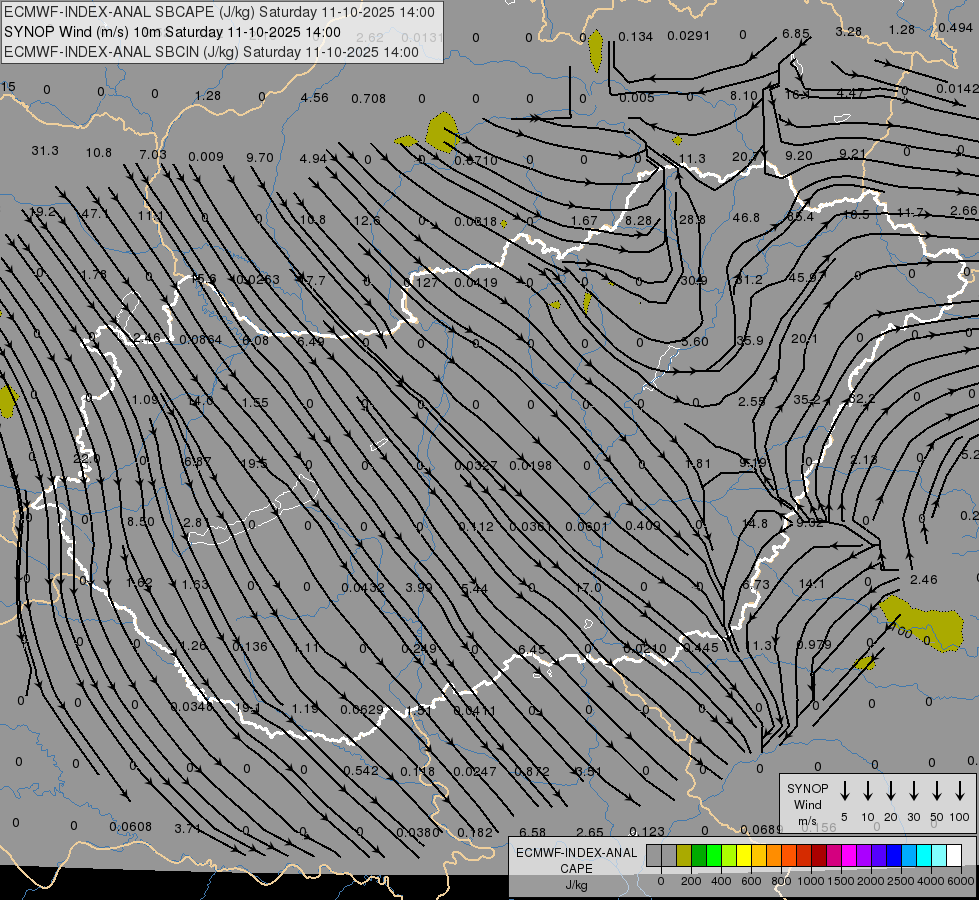This screenshot has height=900, width=979.
Task: Pick the first gray 0 J/kg swatch
Action: coord(654,855)
